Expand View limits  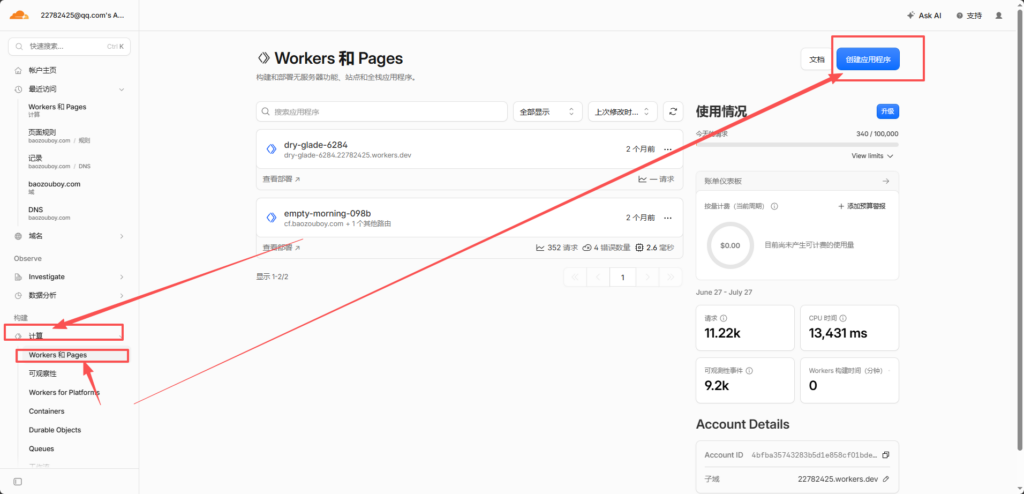[872, 156]
